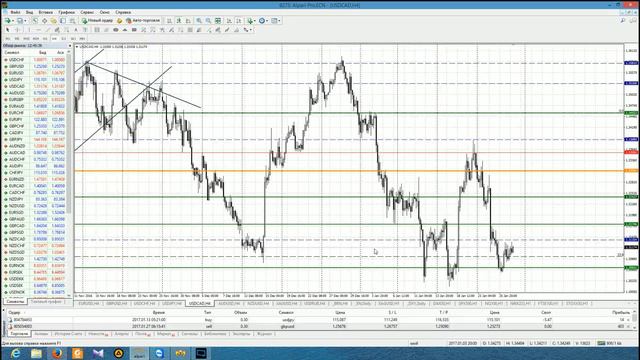Open the Profiles toolbar icon
Image resolution: width=640 pixels, height=360 pixels.
20,20
